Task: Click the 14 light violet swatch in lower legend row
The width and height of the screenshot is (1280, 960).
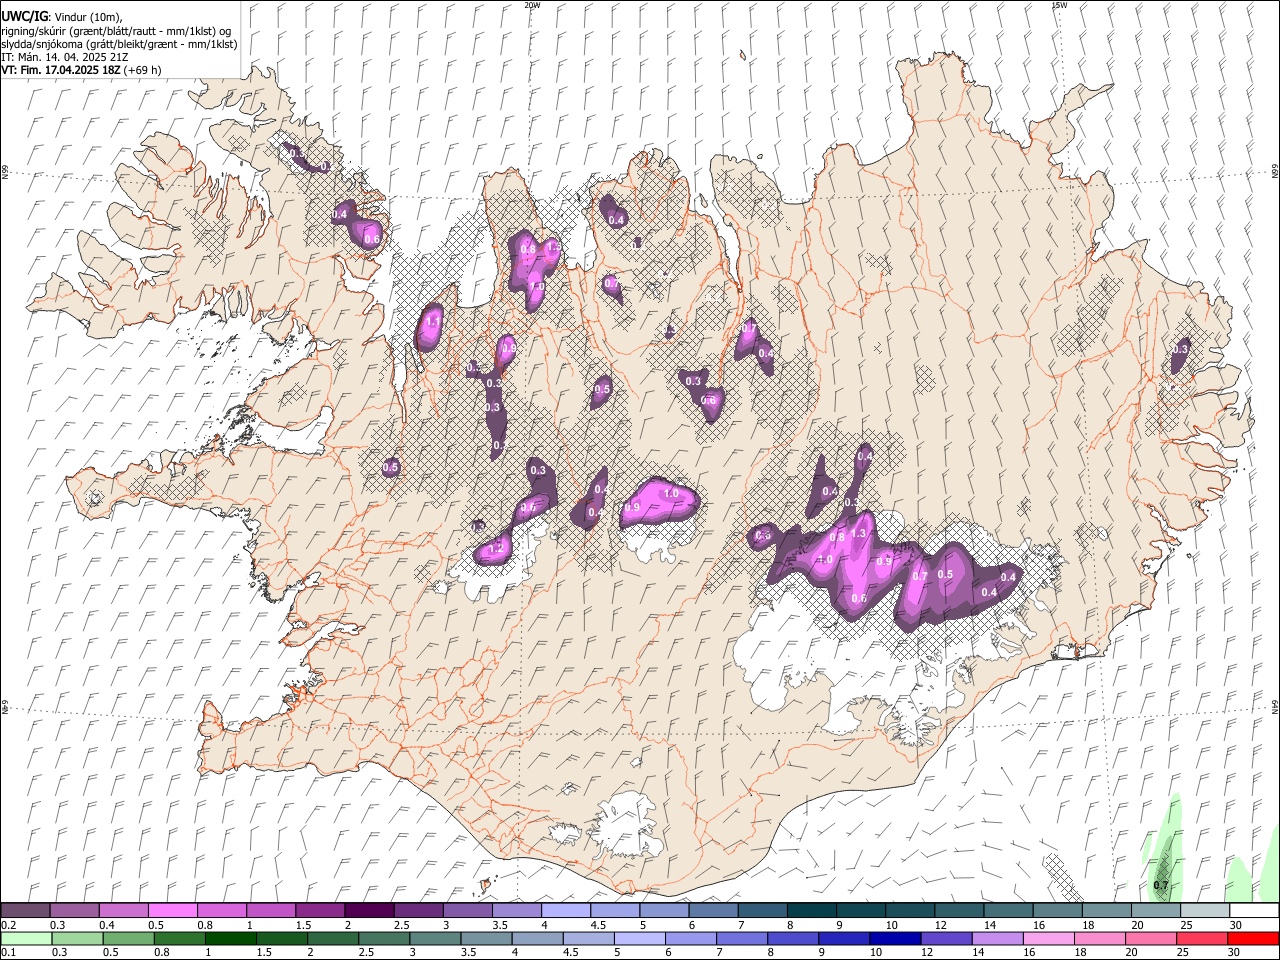Action: tap(996, 938)
